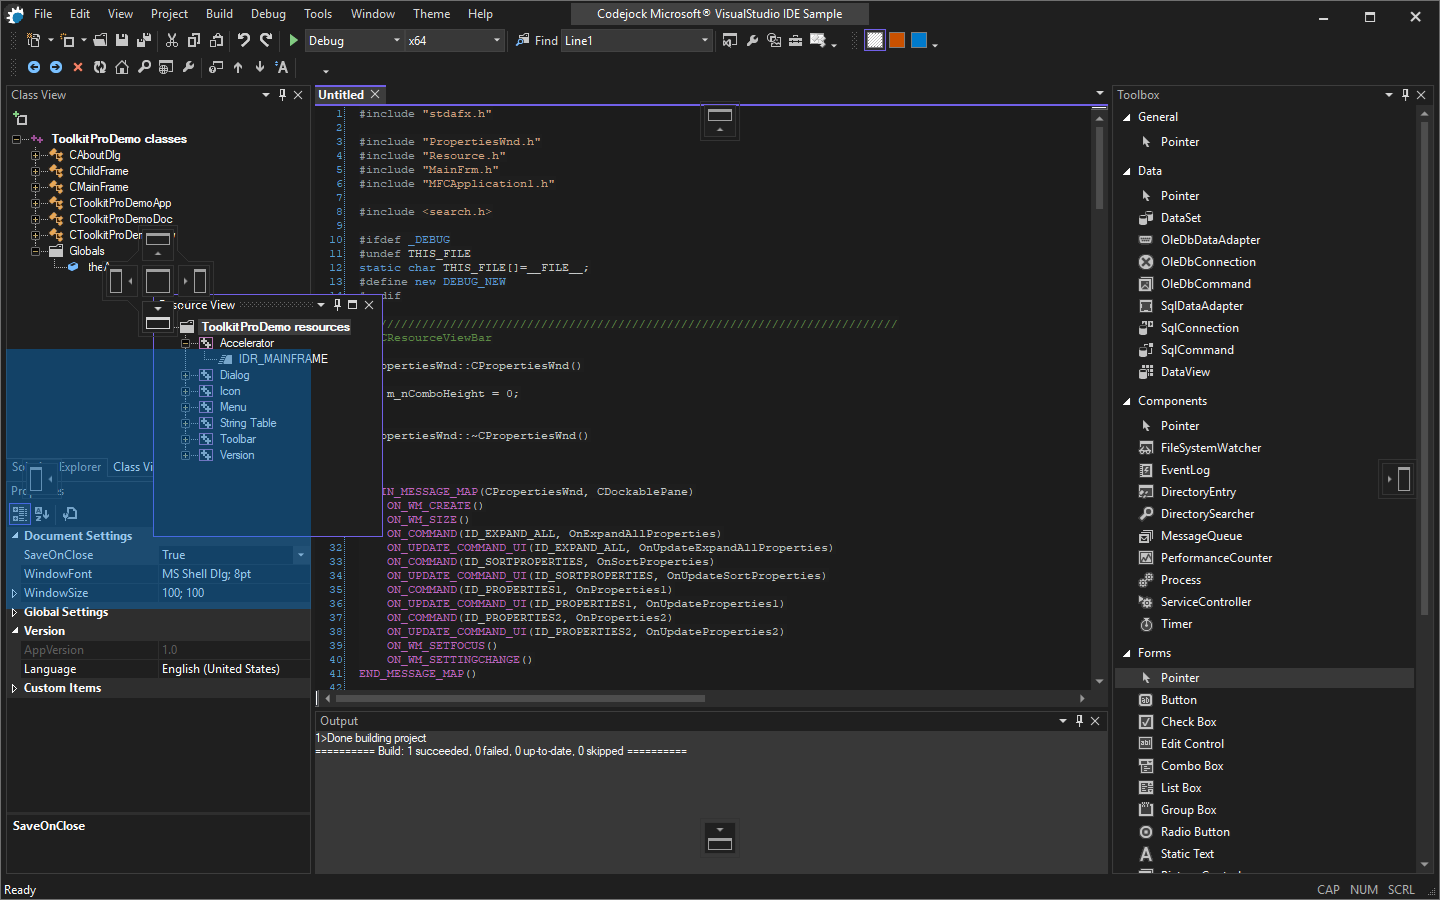Viewport: 1440px width, 900px height.
Task: Toggle auto-hide pin on the Toolbox panel
Action: (x=1404, y=94)
